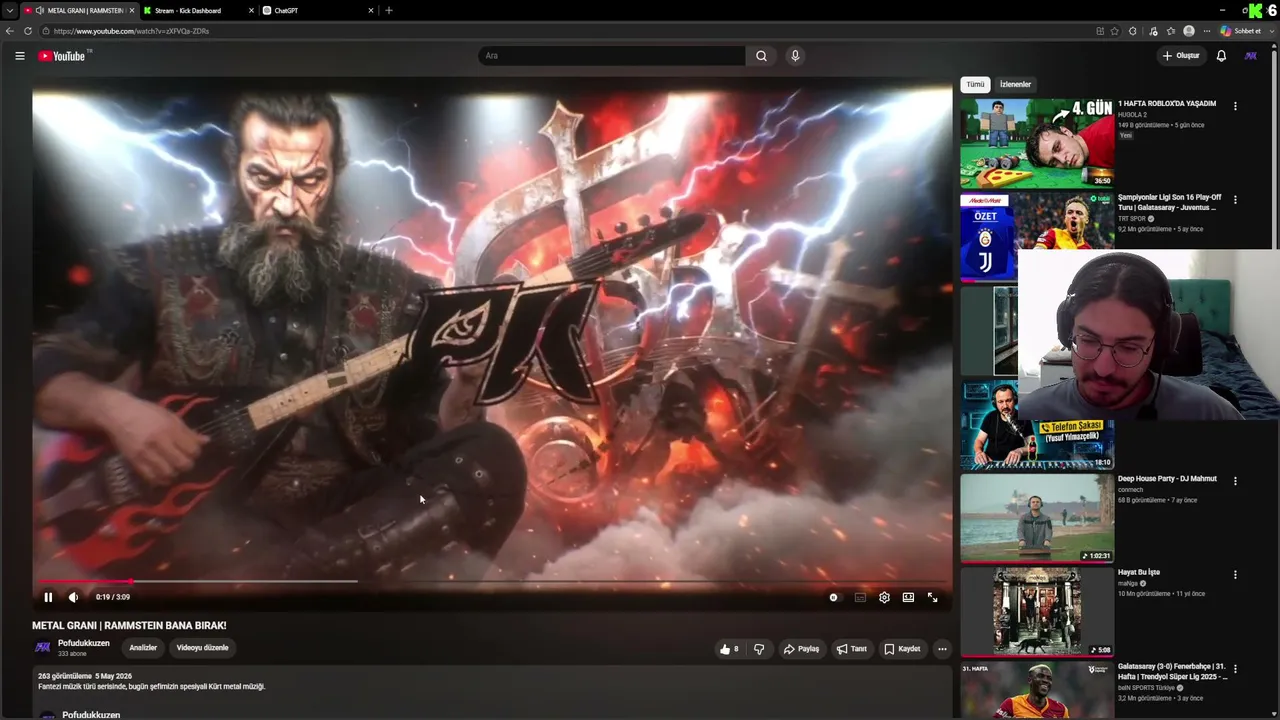1280x720 pixels.
Task: Open options for 1 HAFTA ROBLOX'DA YAŞADIM
Action: (1235, 106)
